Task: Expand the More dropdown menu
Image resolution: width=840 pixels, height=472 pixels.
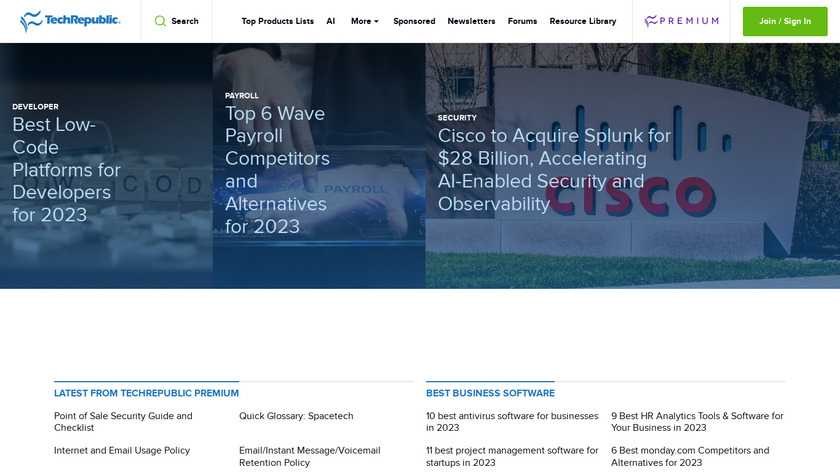Action: click(364, 21)
